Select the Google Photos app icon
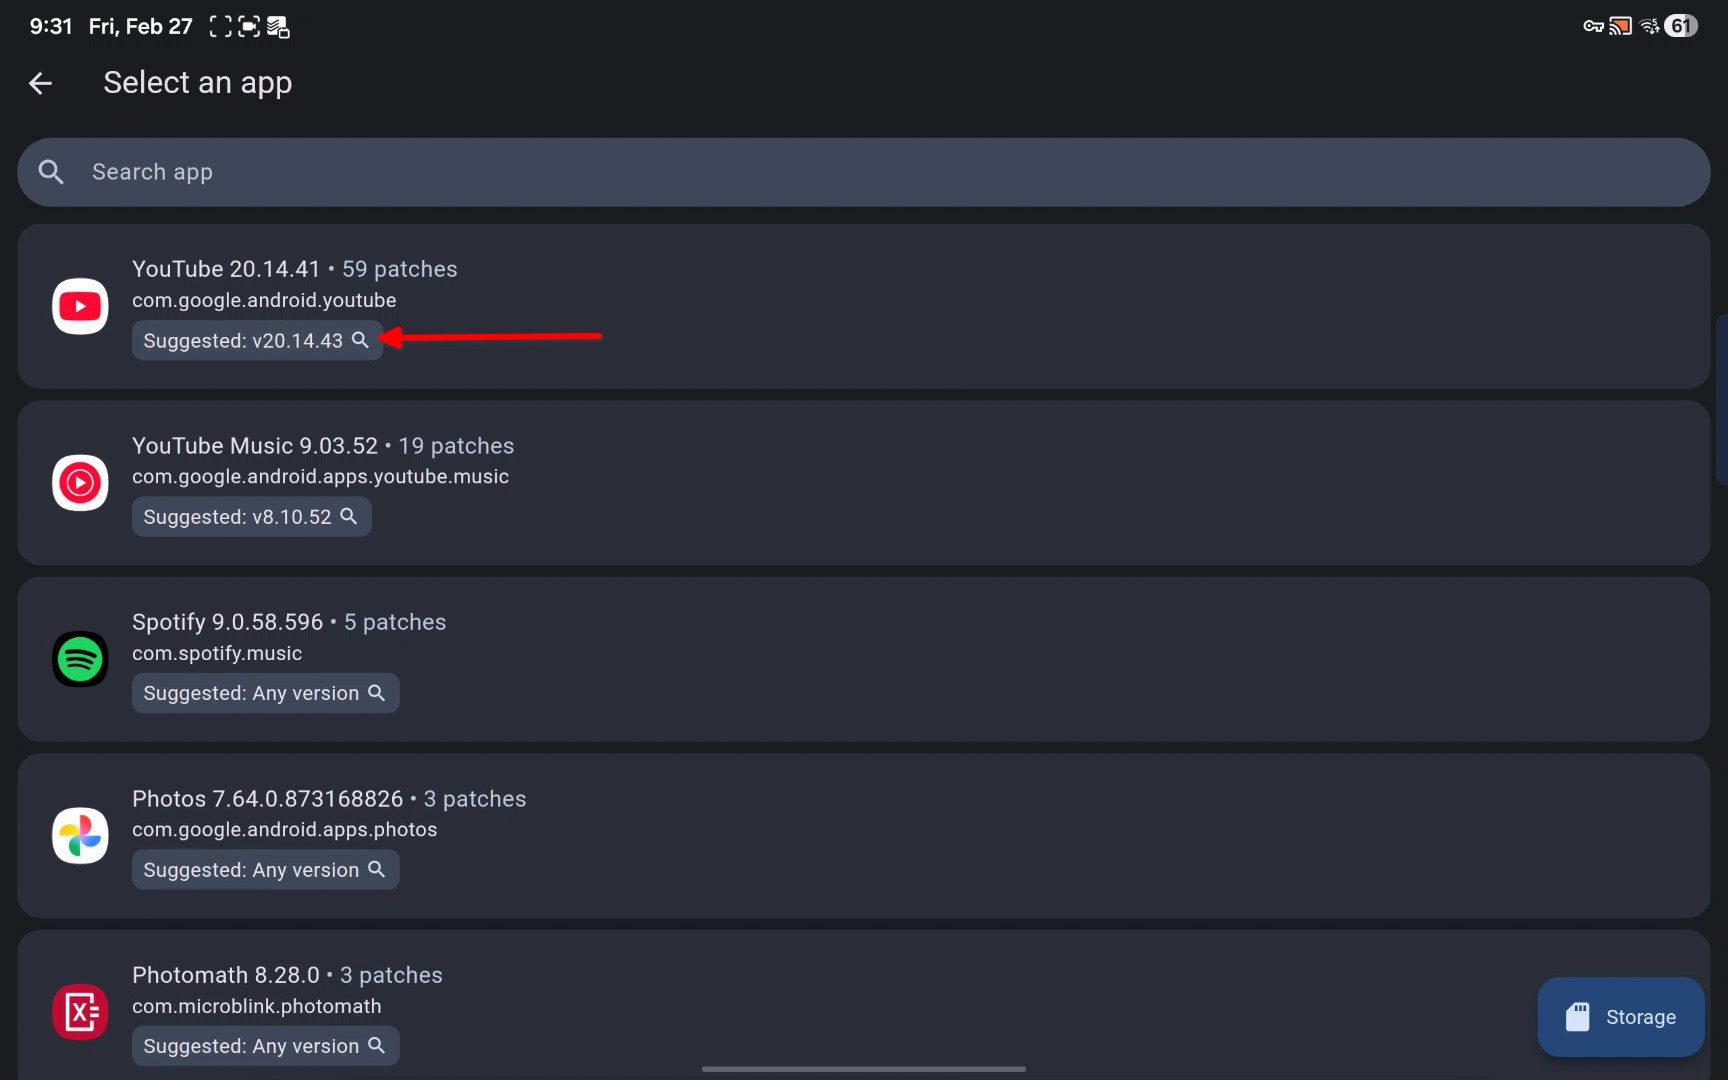The image size is (1728, 1080). click(80, 836)
